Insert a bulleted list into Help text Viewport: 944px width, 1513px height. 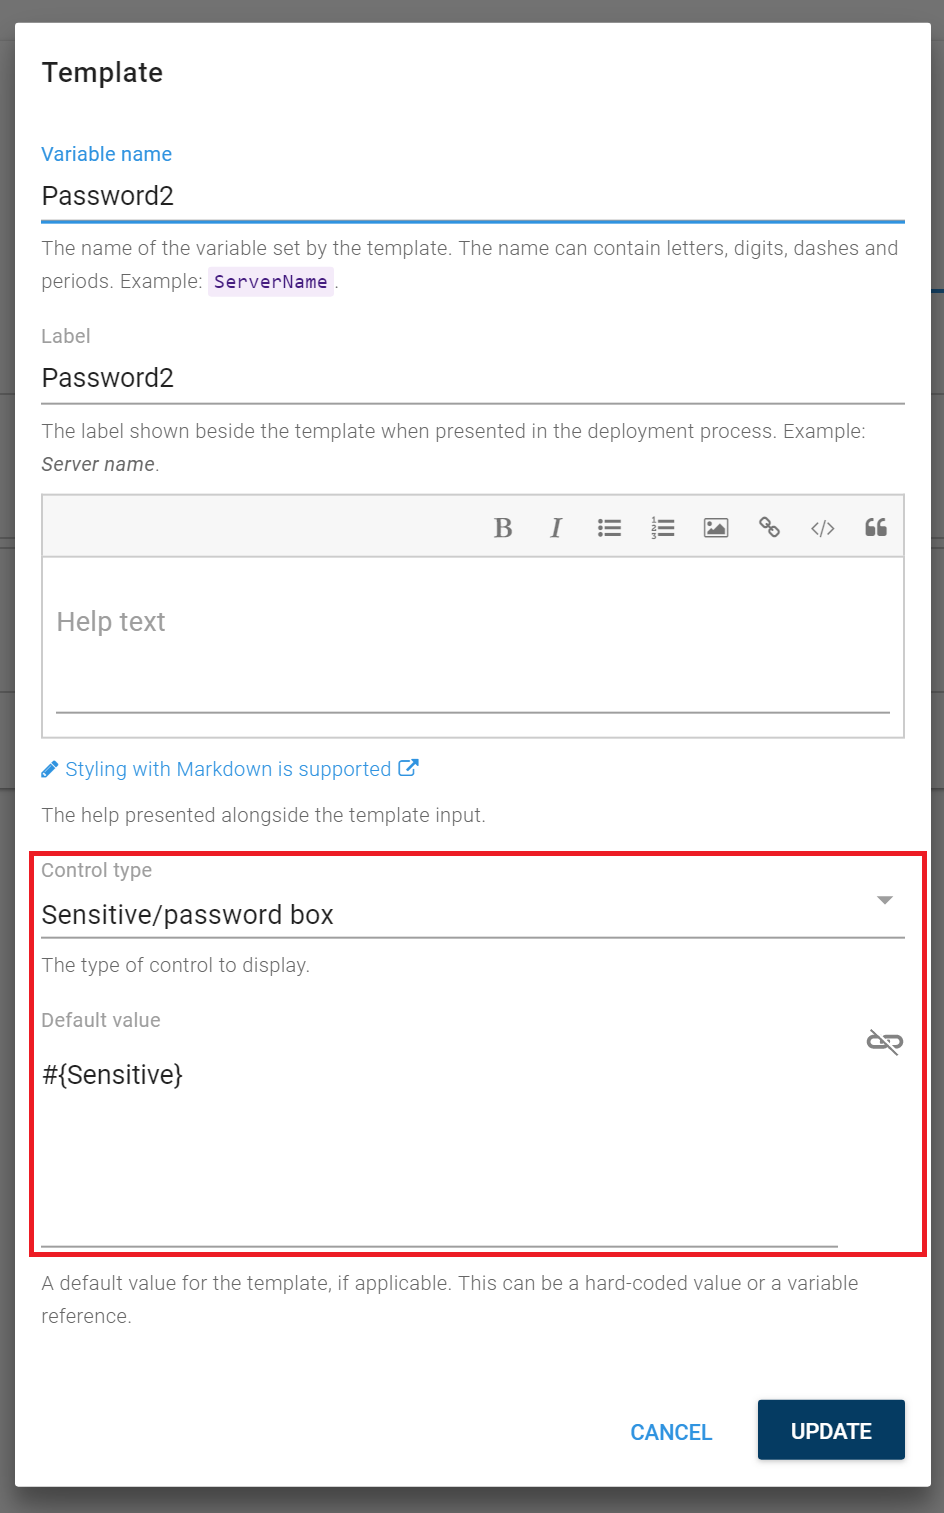click(609, 527)
